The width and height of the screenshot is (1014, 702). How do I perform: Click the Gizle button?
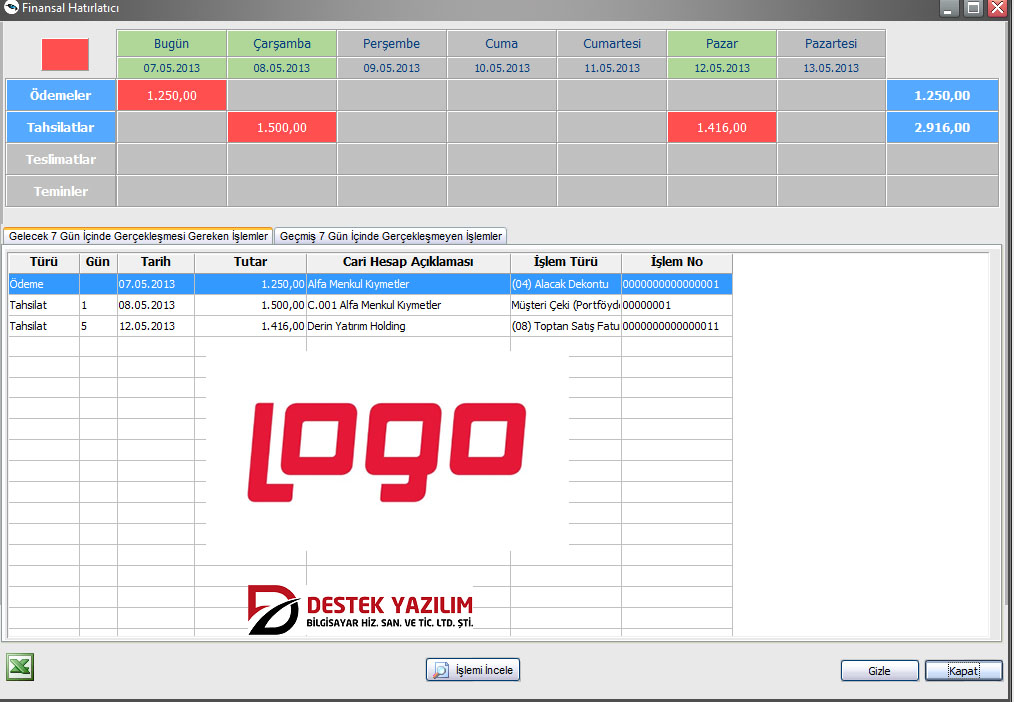[879, 671]
